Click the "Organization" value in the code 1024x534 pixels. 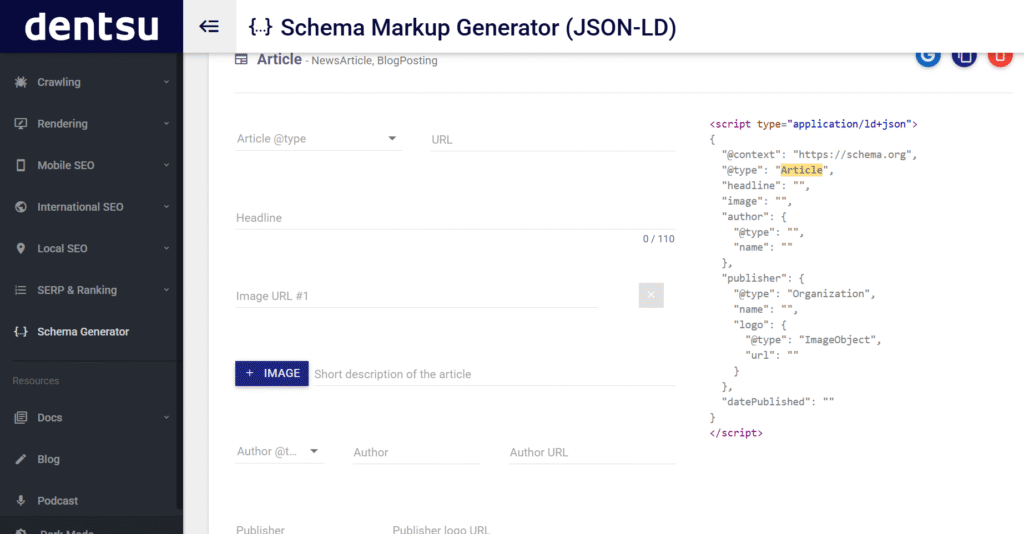pyautogui.click(x=828, y=294)
